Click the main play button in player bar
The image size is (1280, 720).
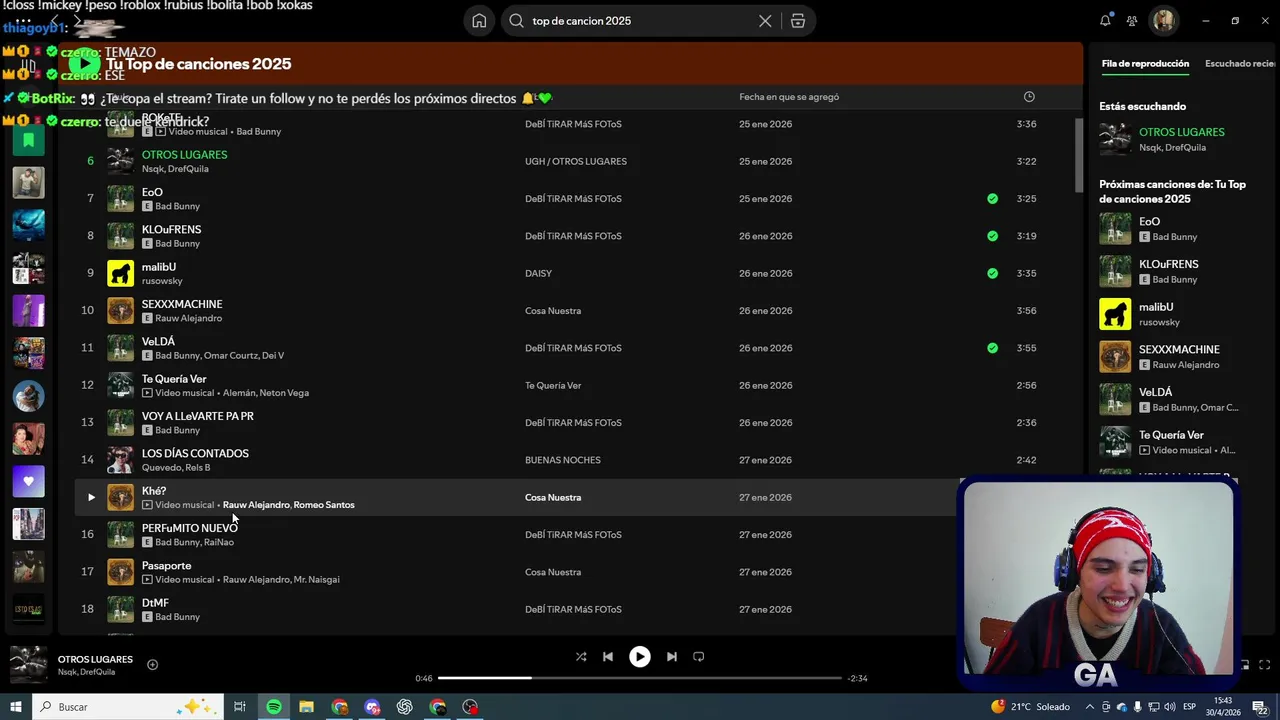640,657
